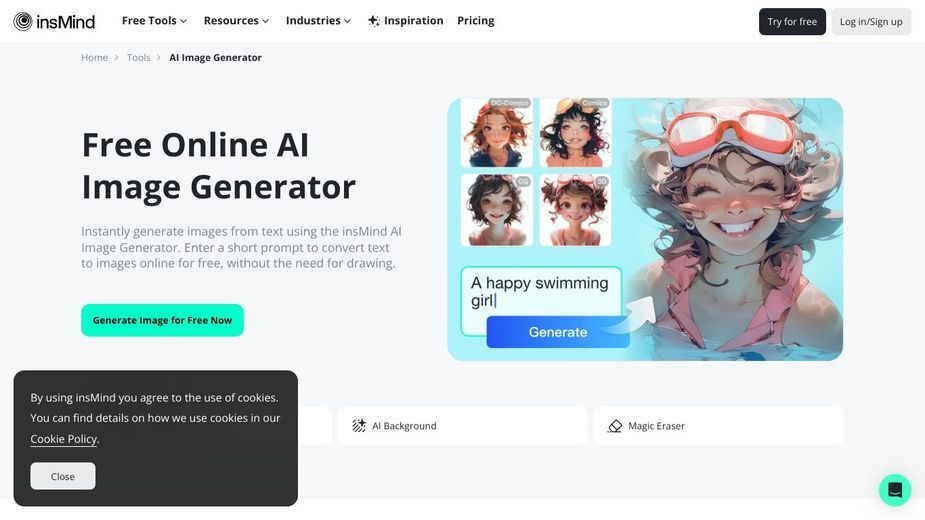Expand the Resources dropdown menu

[x=236, y=21]
